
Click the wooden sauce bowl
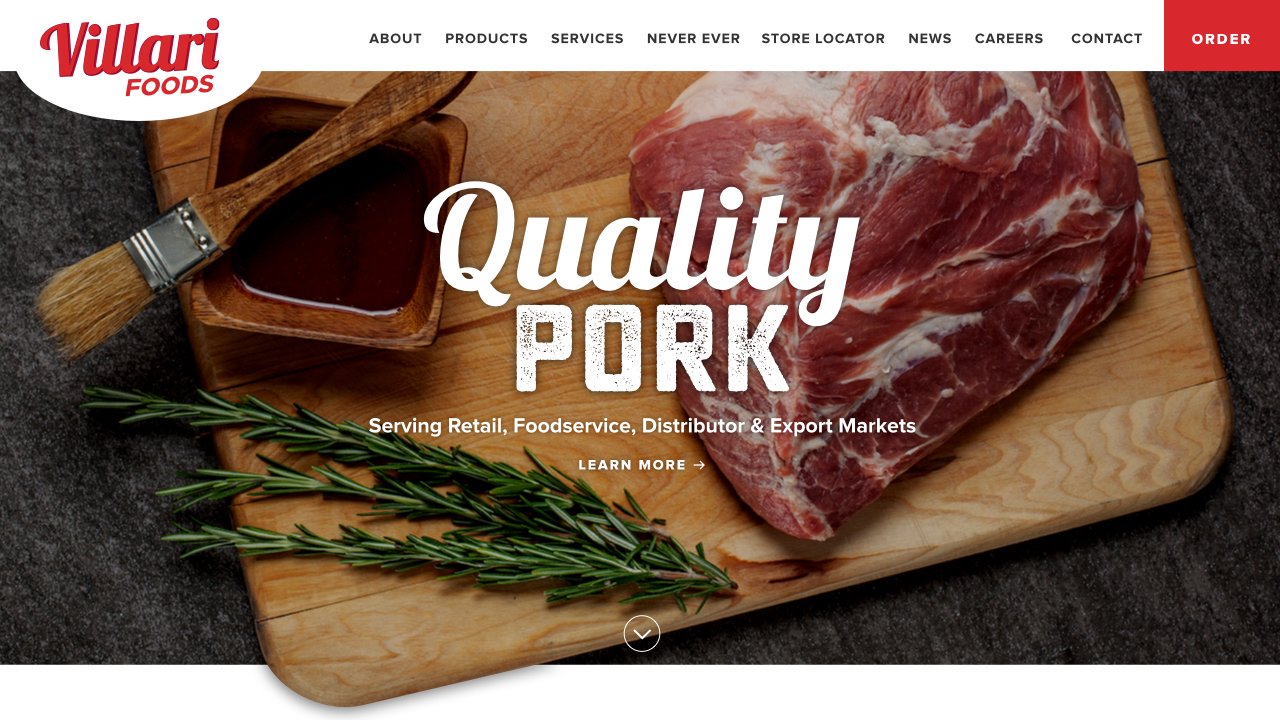330,220
